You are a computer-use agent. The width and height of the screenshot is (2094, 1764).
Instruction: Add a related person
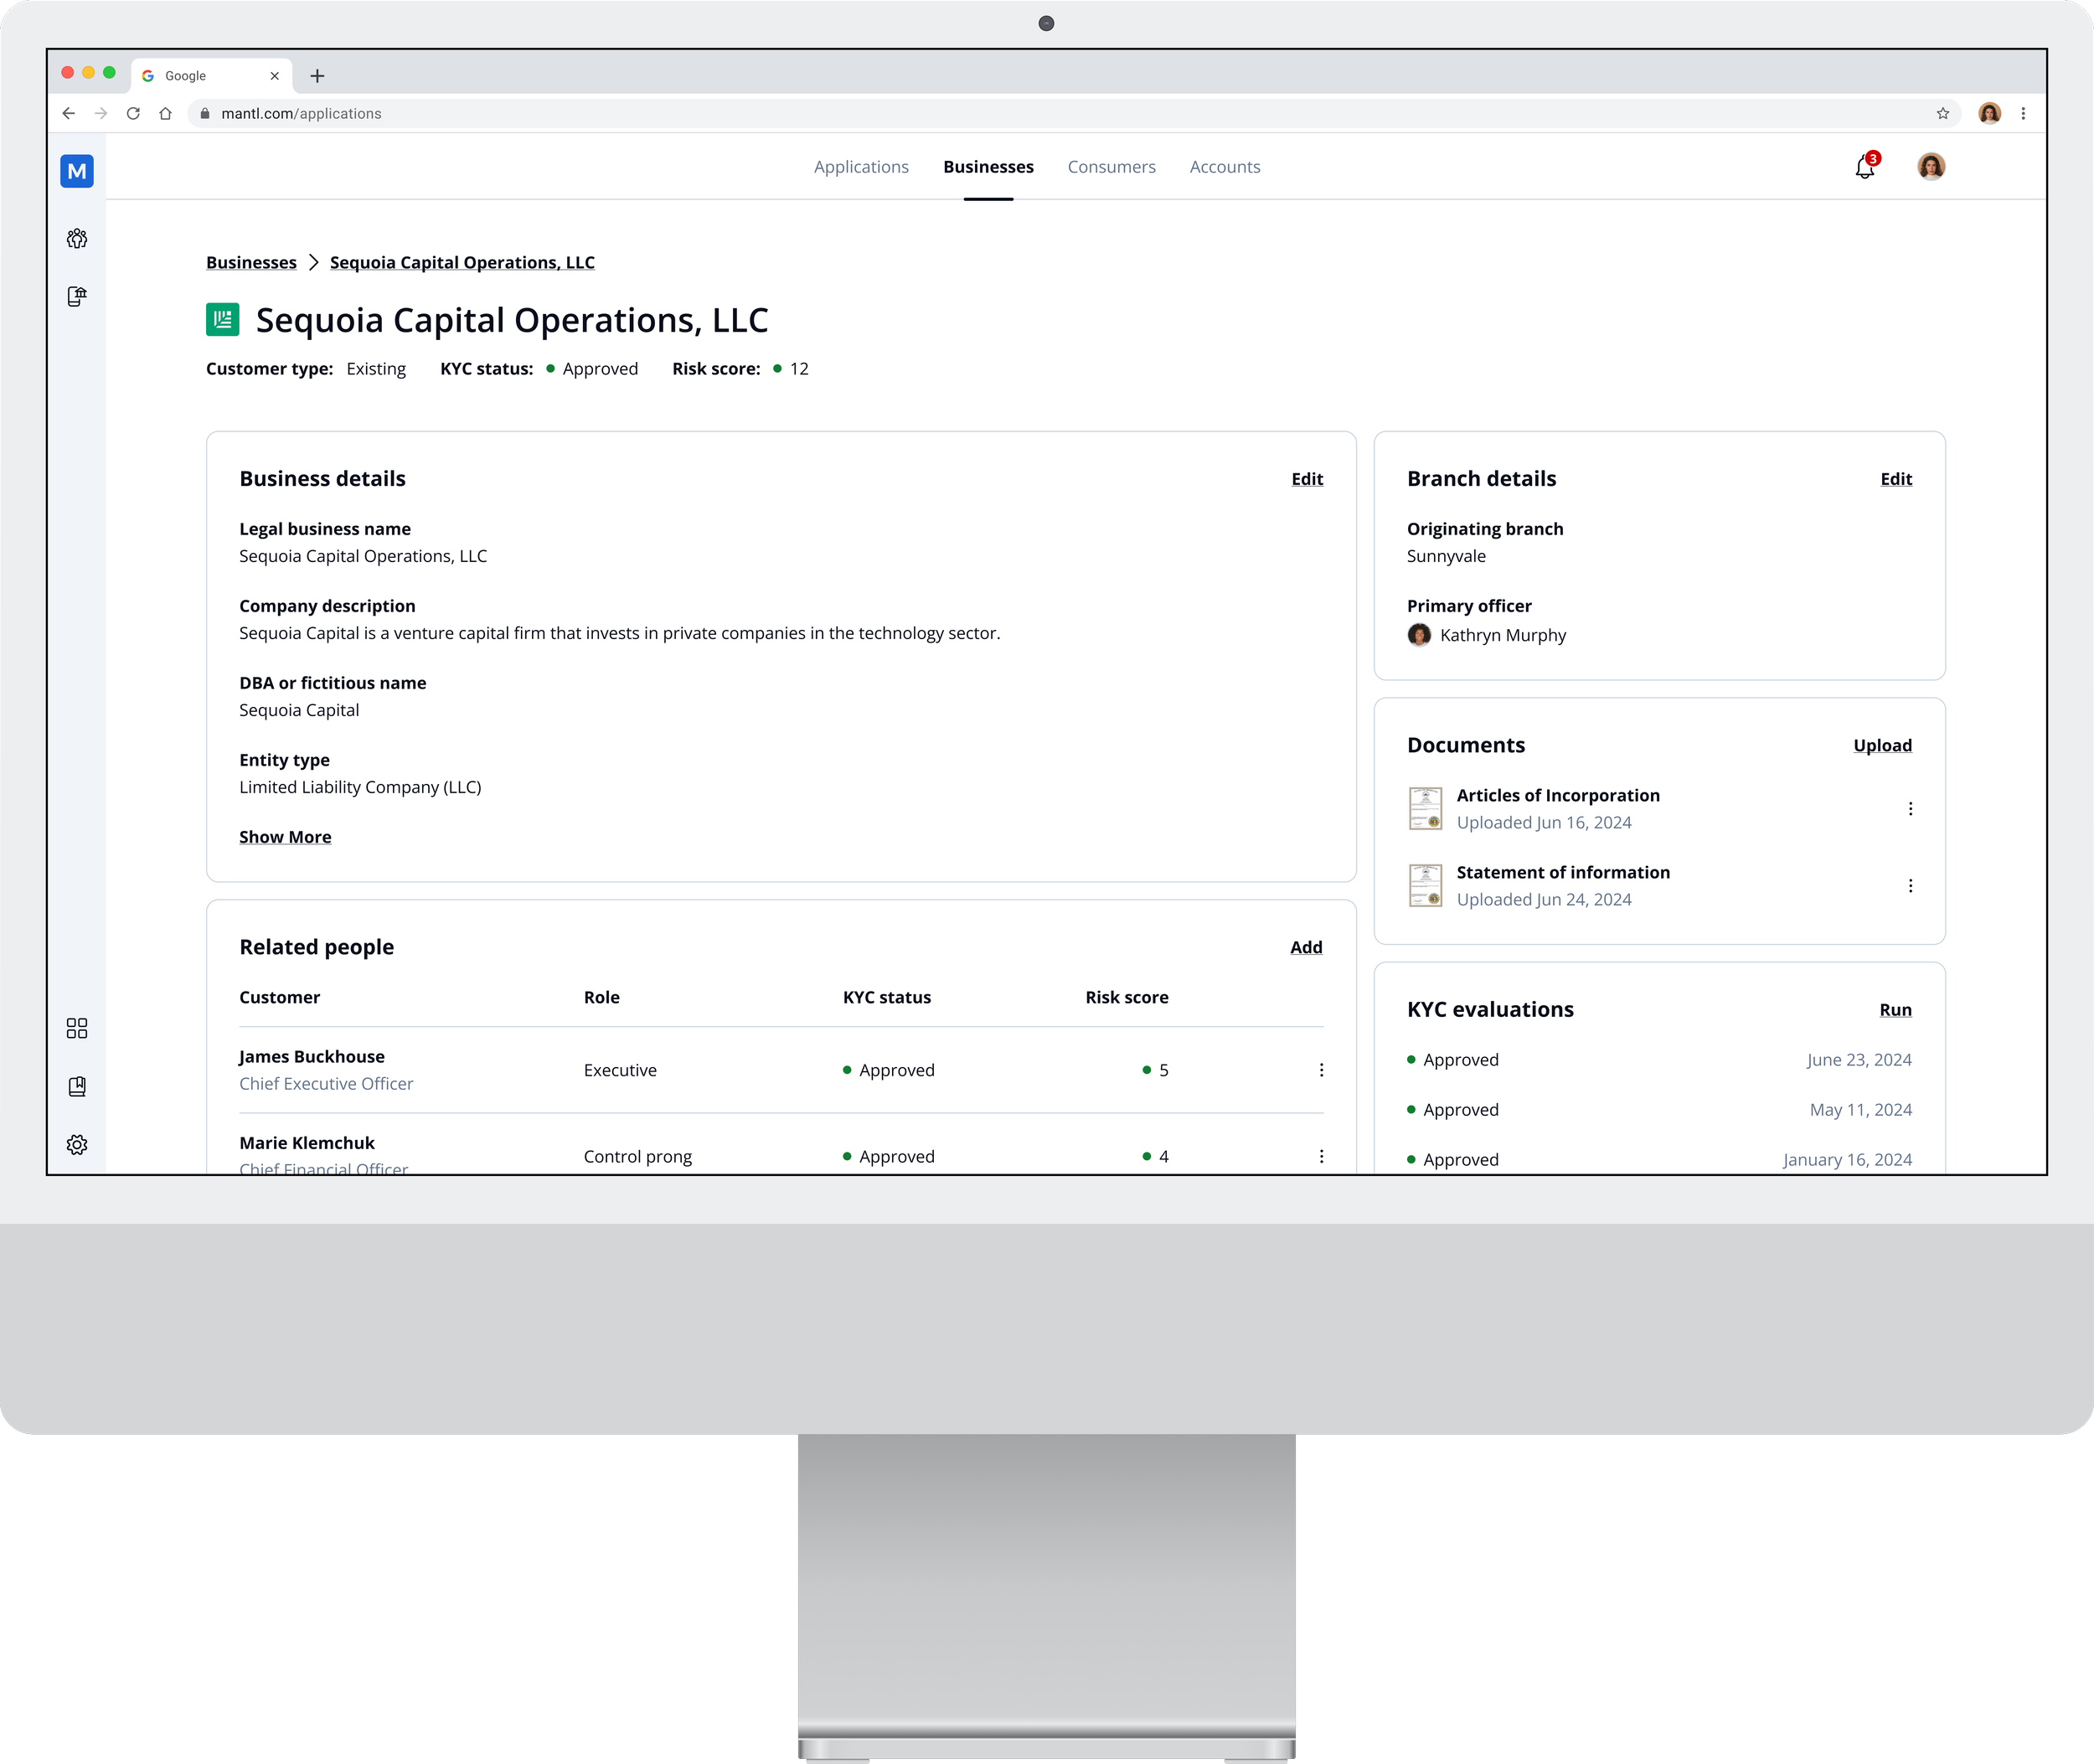click(x=1306, y=947)
